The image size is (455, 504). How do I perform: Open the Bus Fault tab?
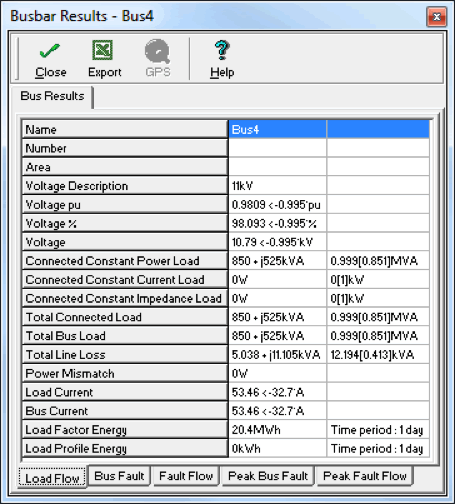click(119, 476)
